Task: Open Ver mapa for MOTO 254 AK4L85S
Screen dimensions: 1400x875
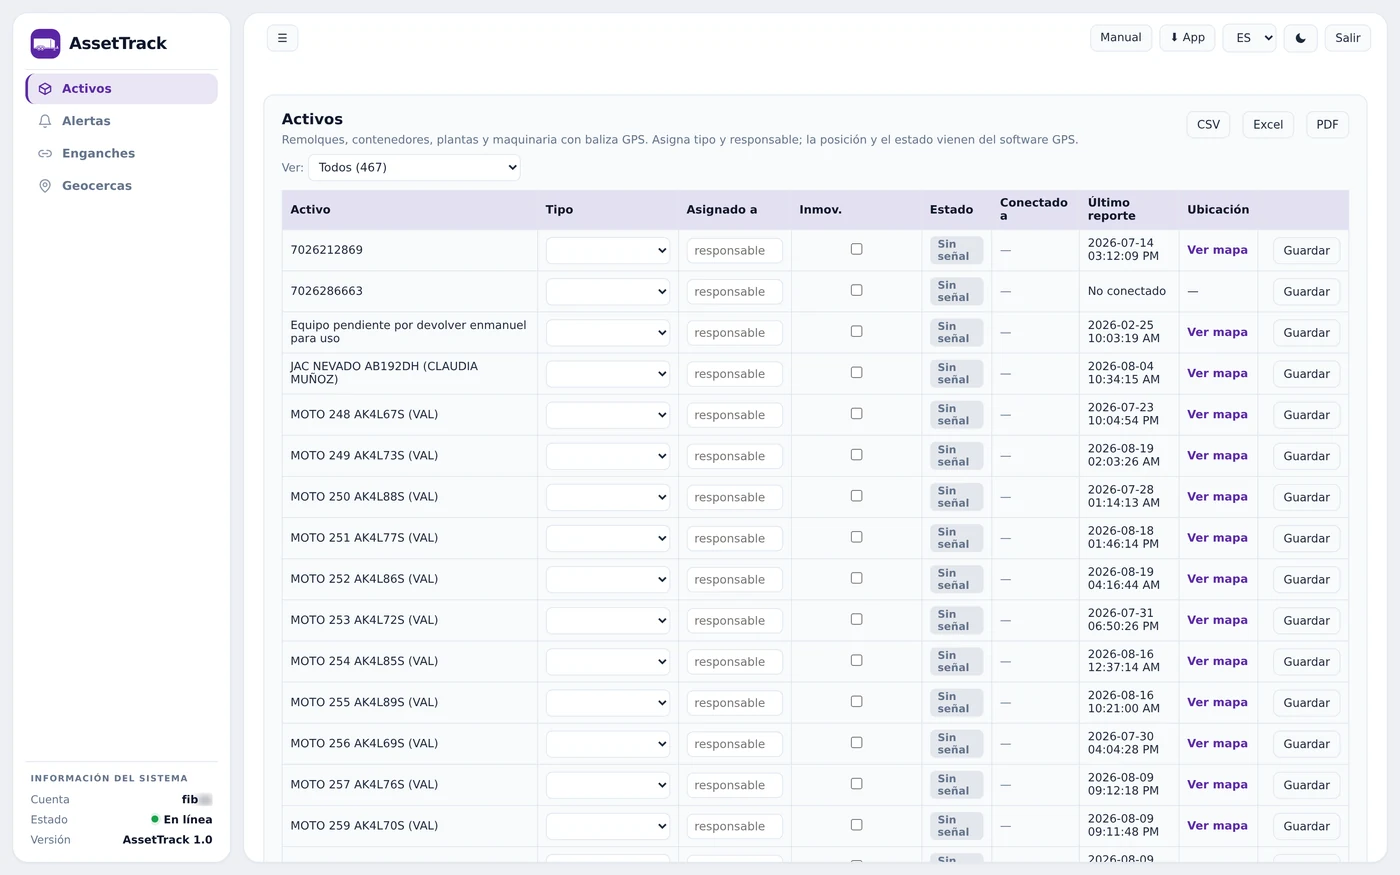Action: (x=1217, y=661)
